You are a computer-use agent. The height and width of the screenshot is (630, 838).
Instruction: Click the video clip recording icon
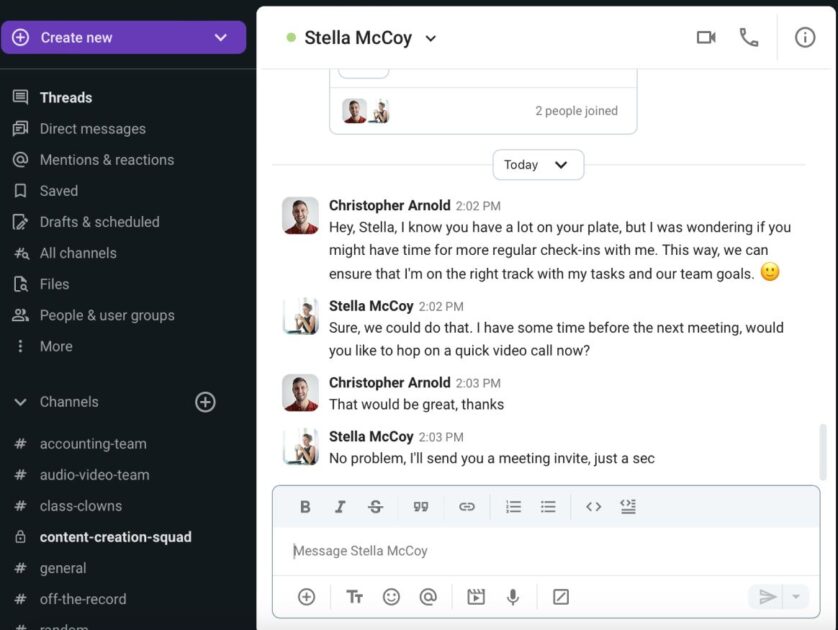click(475, 596)
